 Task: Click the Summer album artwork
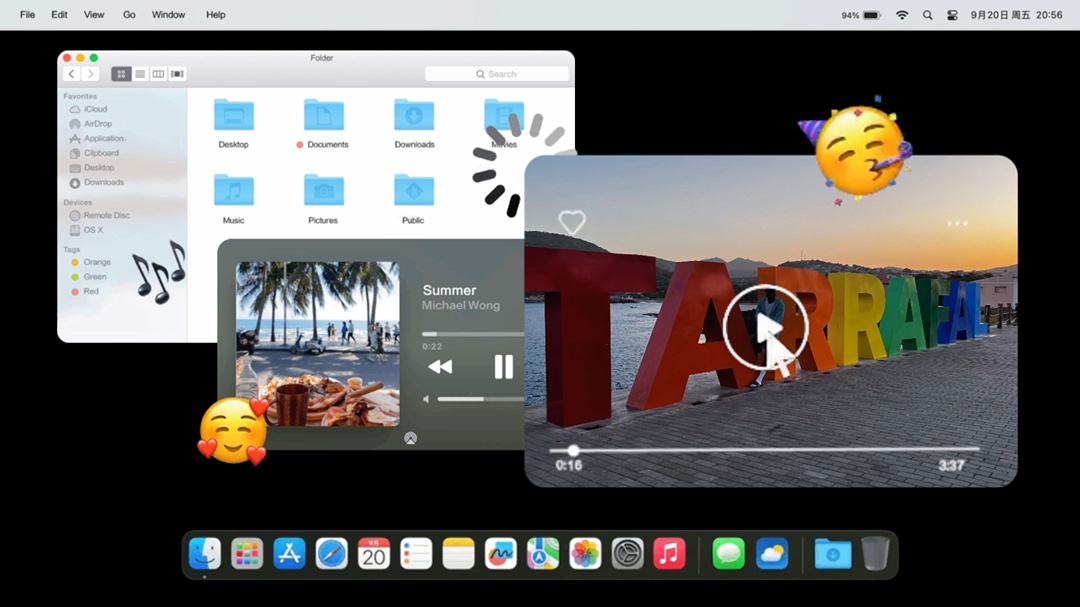[318, 343]
